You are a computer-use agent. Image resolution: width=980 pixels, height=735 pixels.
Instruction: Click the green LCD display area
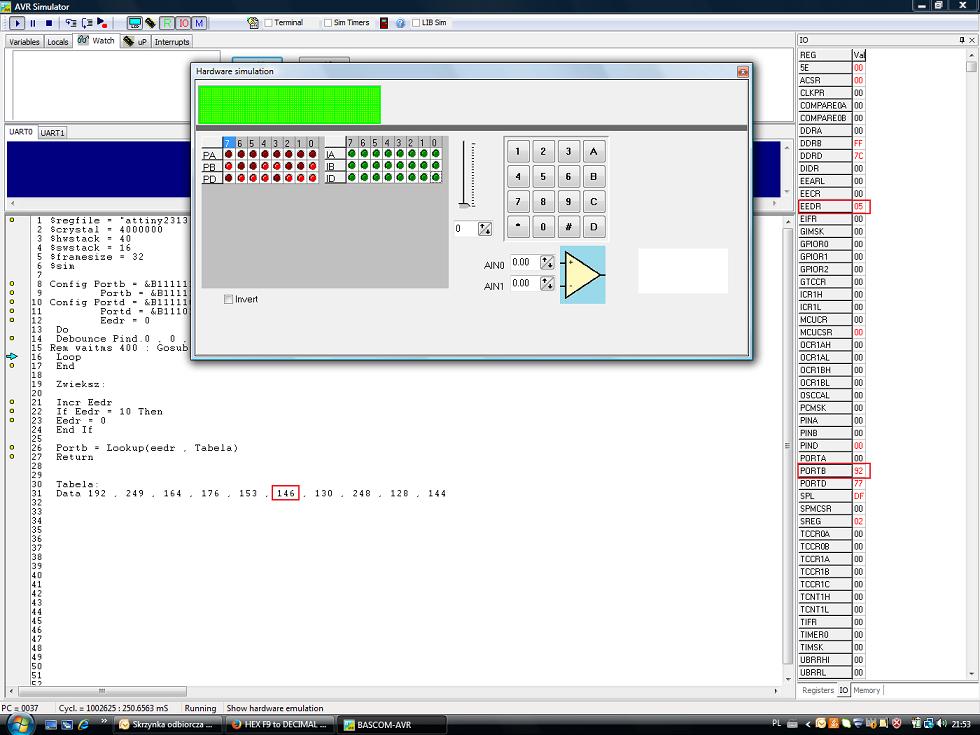pyautogui.click(x=289, y=104)
